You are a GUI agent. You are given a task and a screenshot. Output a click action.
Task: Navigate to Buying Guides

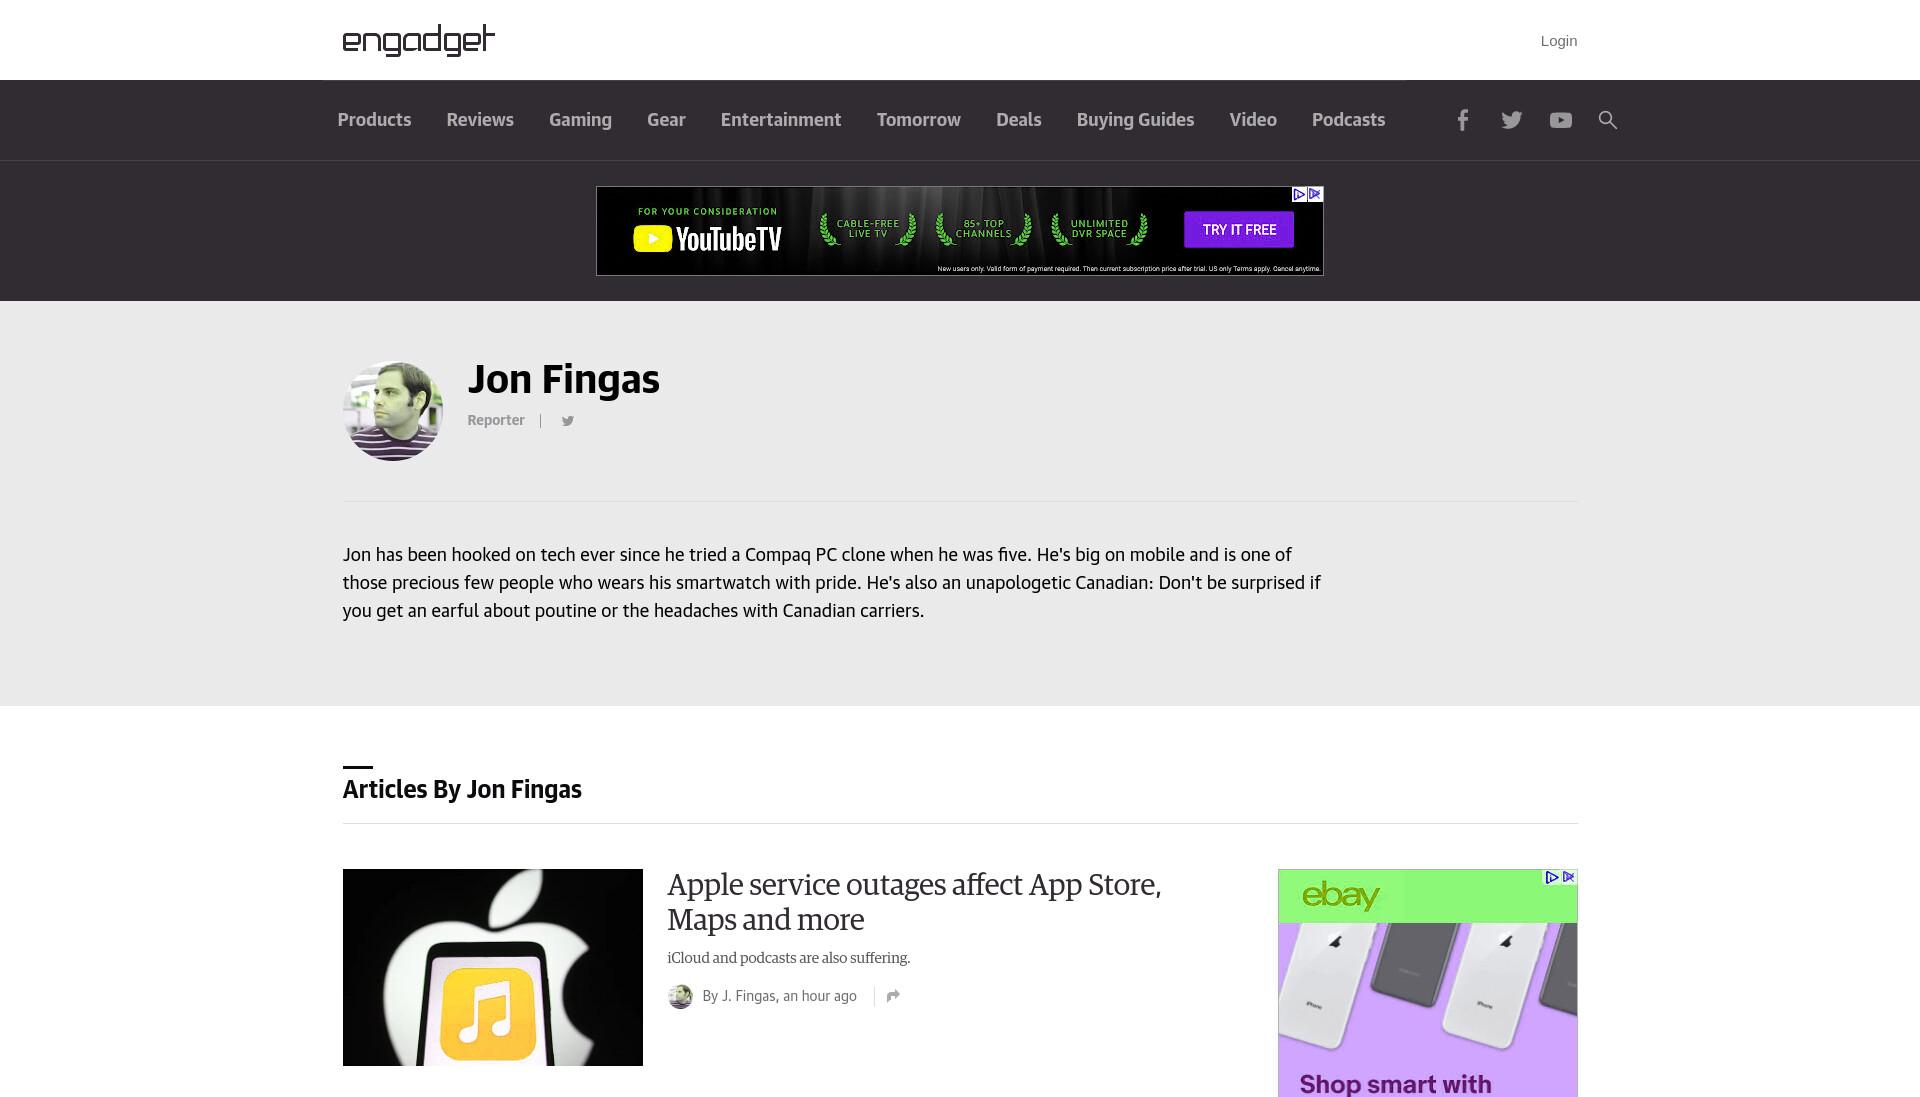click(x=1135, y=120)
